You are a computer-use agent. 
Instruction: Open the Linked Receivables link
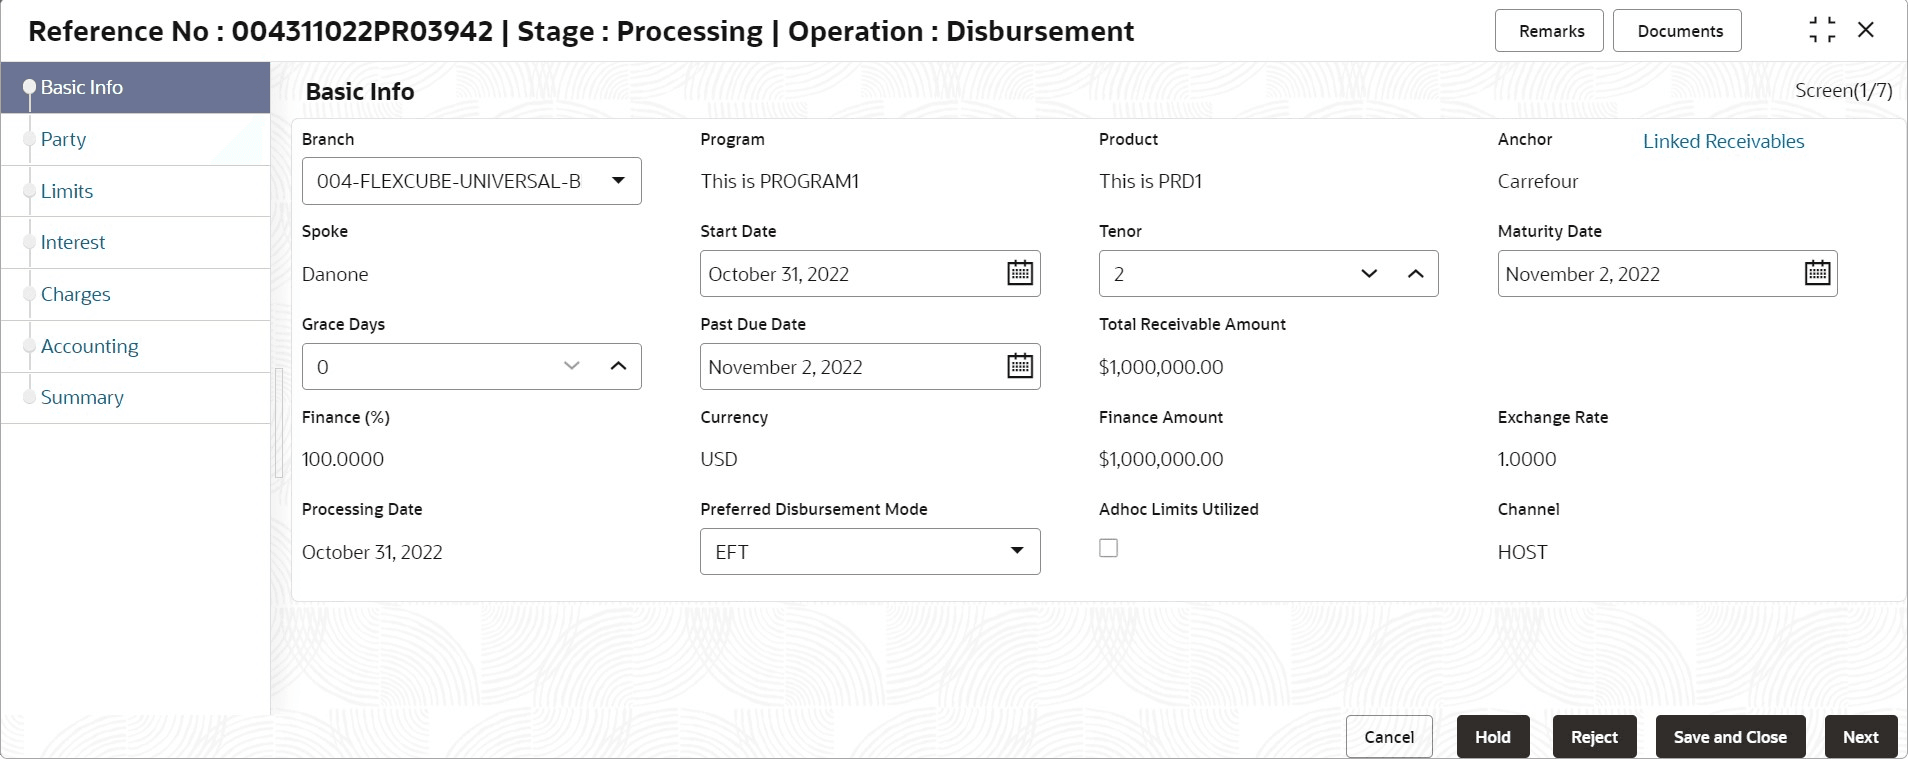pos(1723,141)
